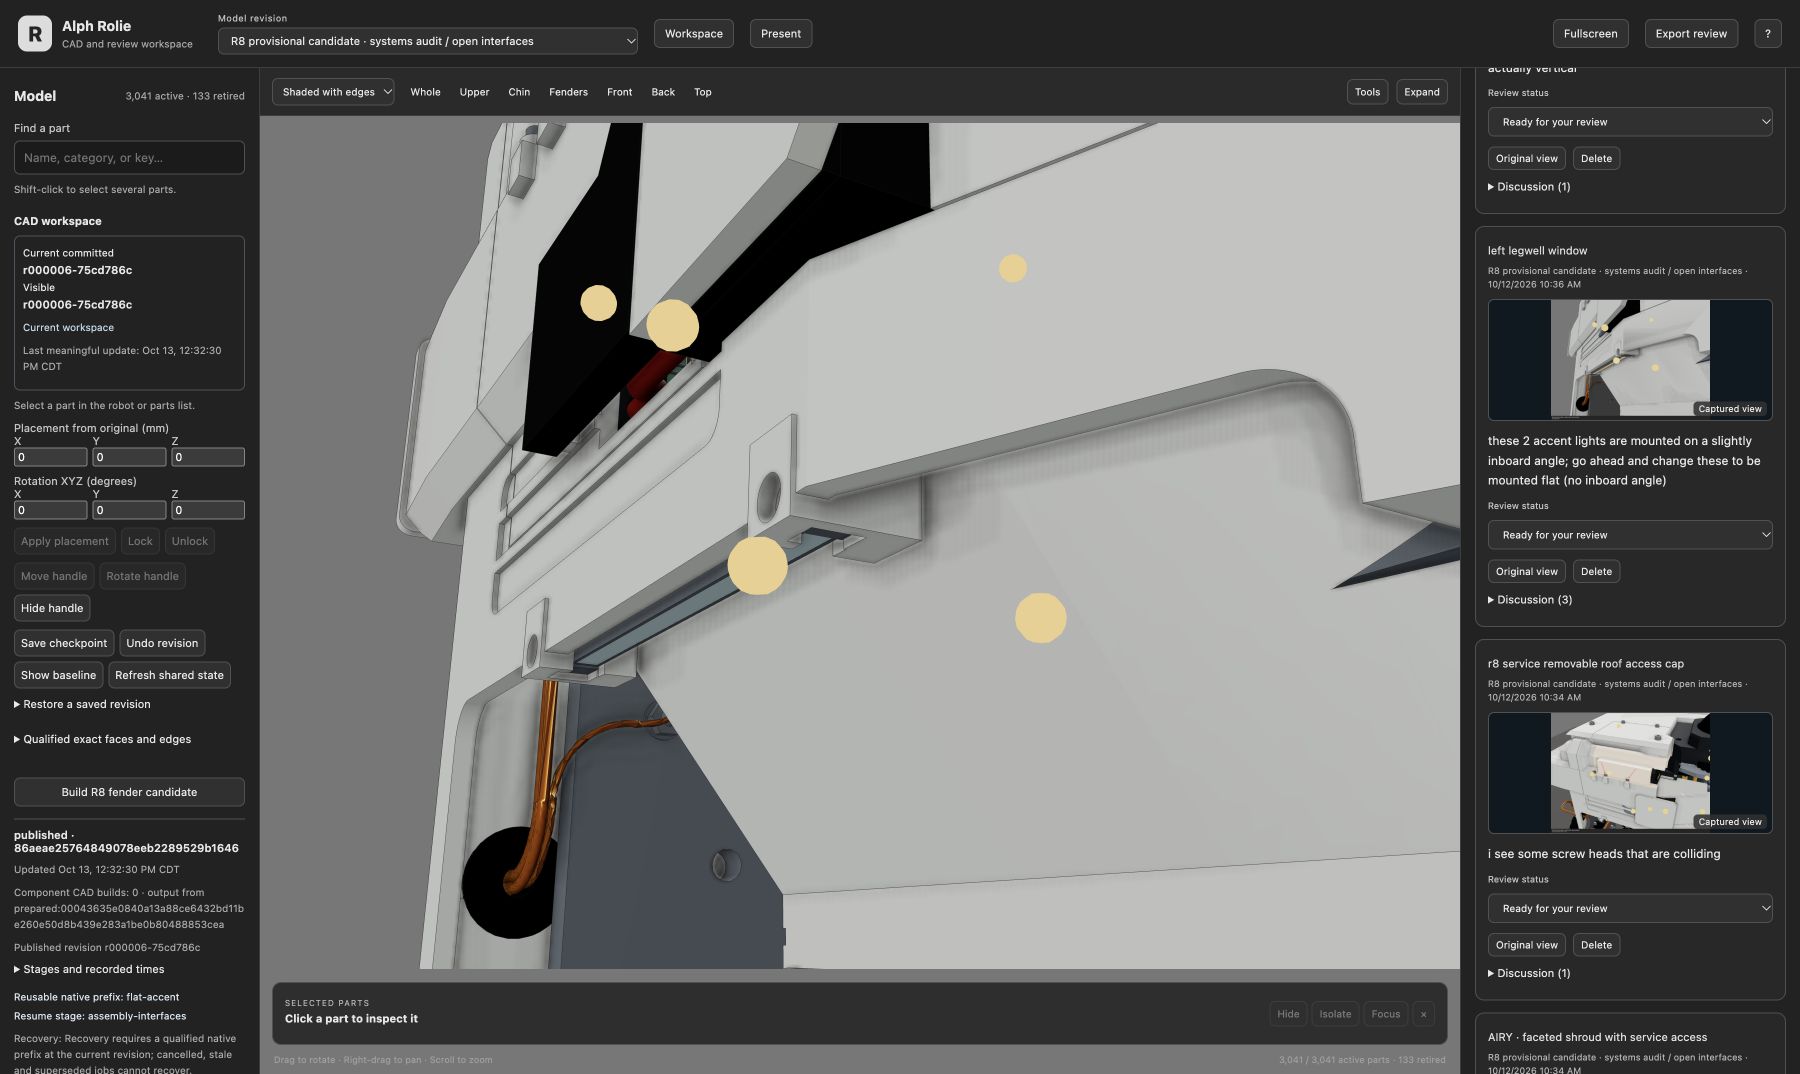Open review status dropdown under left legwell window

[x=1630, y=535]
